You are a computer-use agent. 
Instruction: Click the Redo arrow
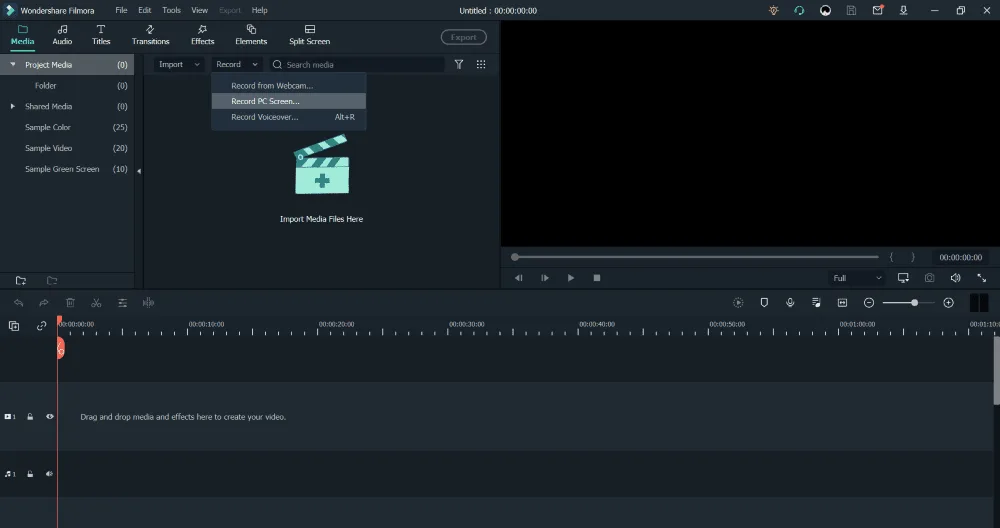click(x=44, y=303)
